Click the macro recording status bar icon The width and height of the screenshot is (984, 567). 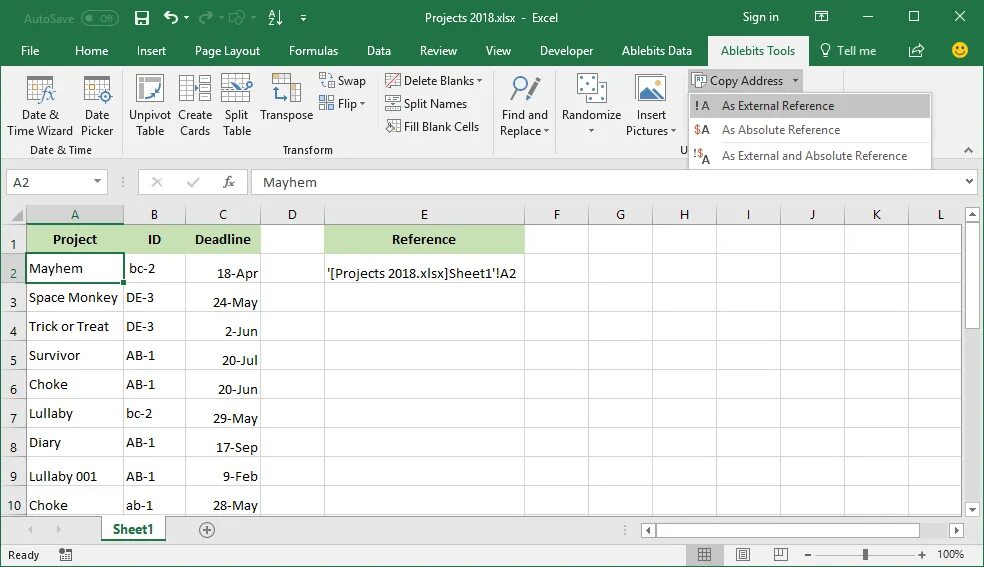tap(65, 554)
